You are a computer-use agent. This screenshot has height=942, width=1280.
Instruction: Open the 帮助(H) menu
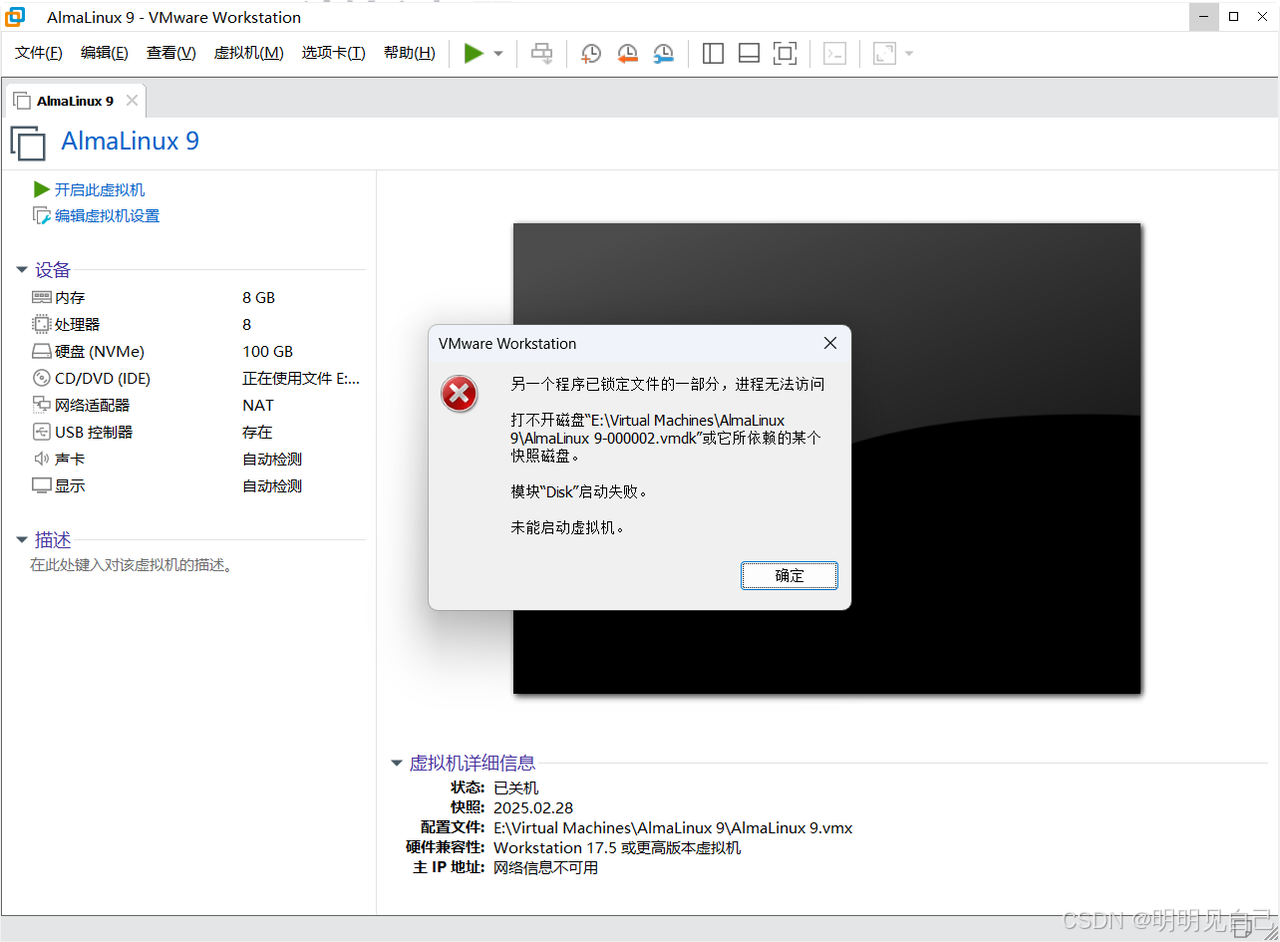coord(410,53)
